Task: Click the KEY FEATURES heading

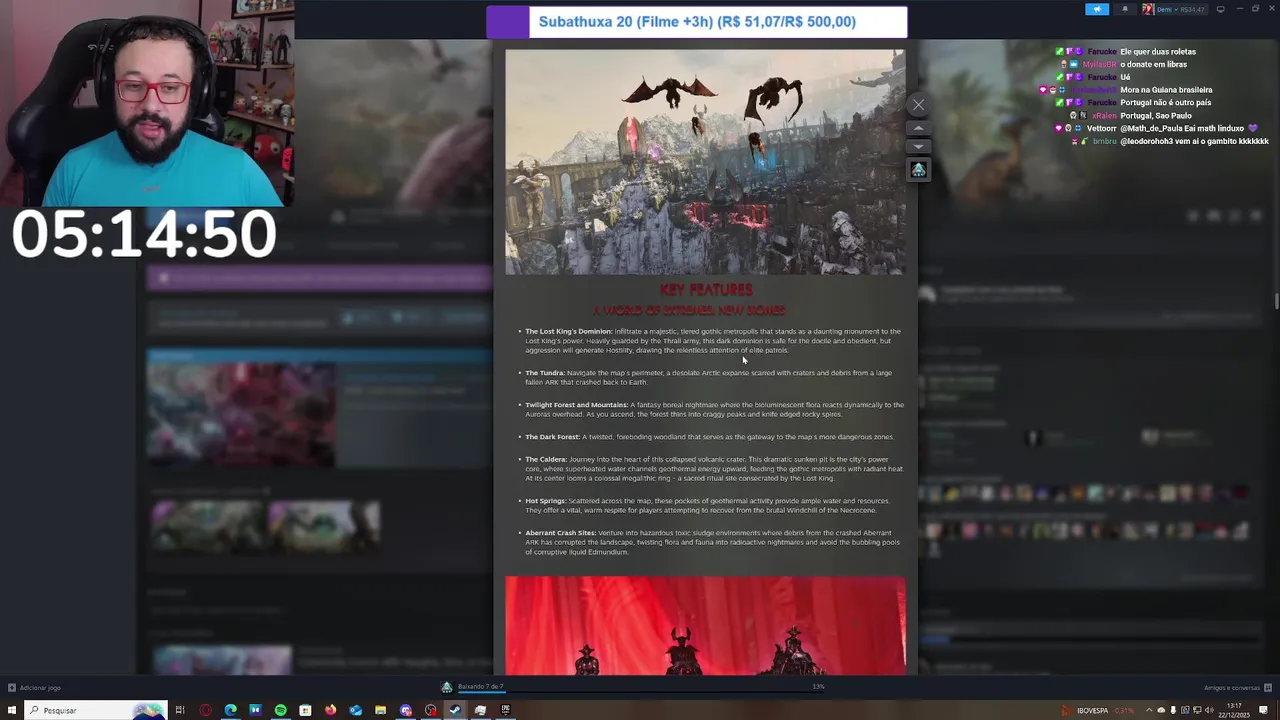Action: [706, 290]
